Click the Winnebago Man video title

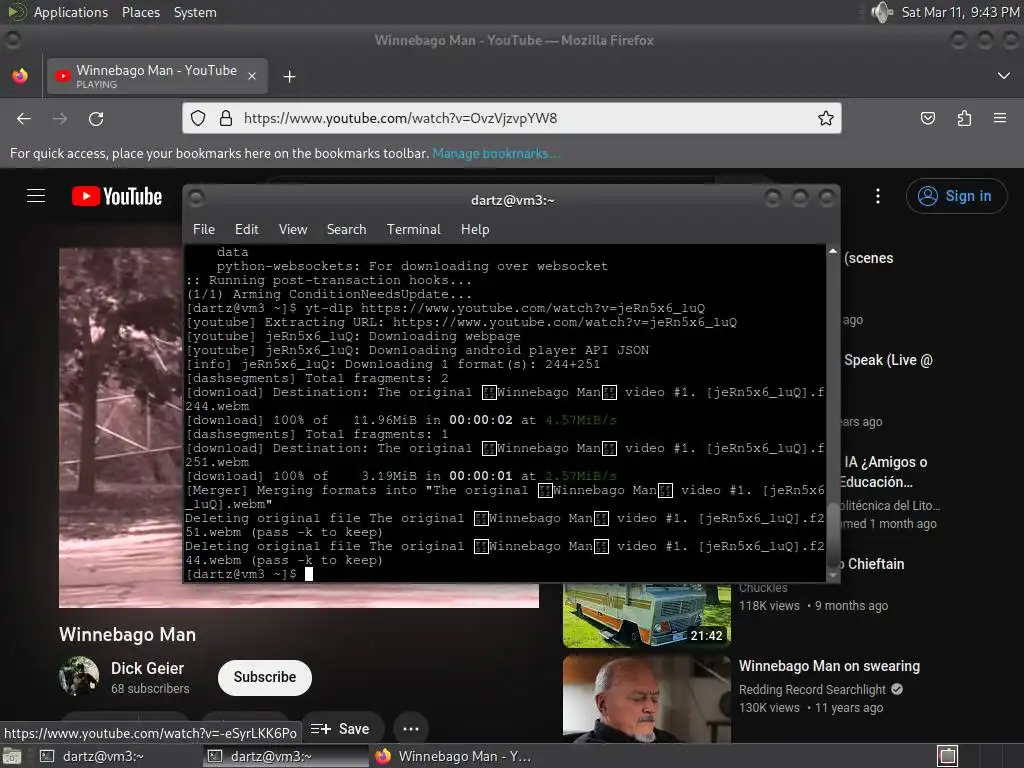click(x=127, y=635)
